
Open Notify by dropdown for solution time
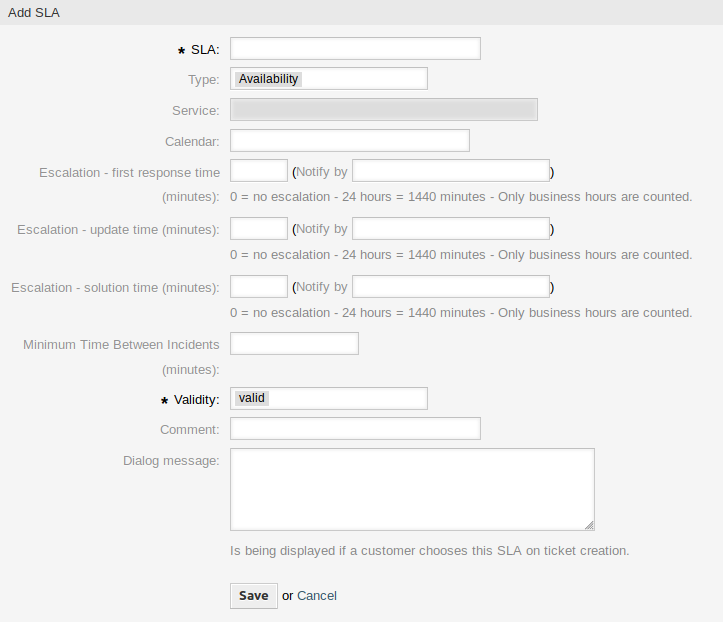[x=450, y=287]
